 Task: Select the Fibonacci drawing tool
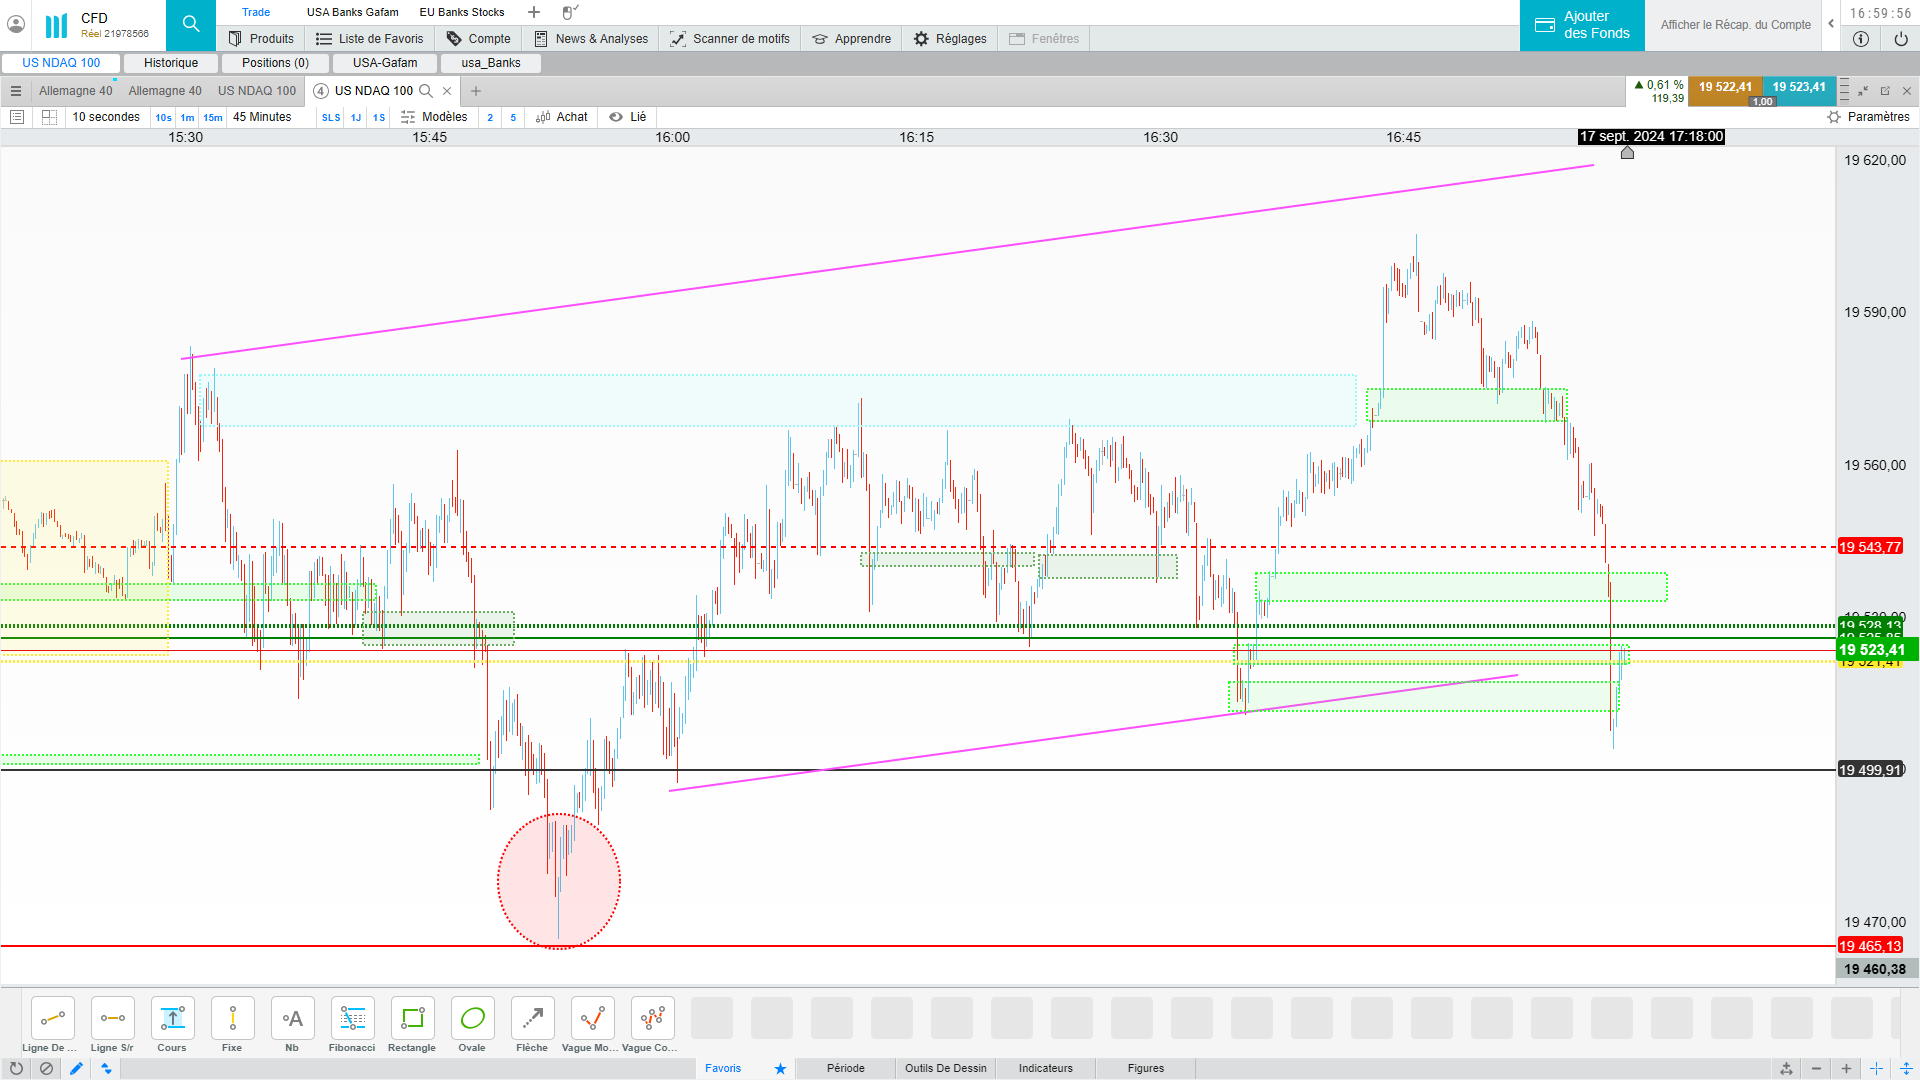352,1019
